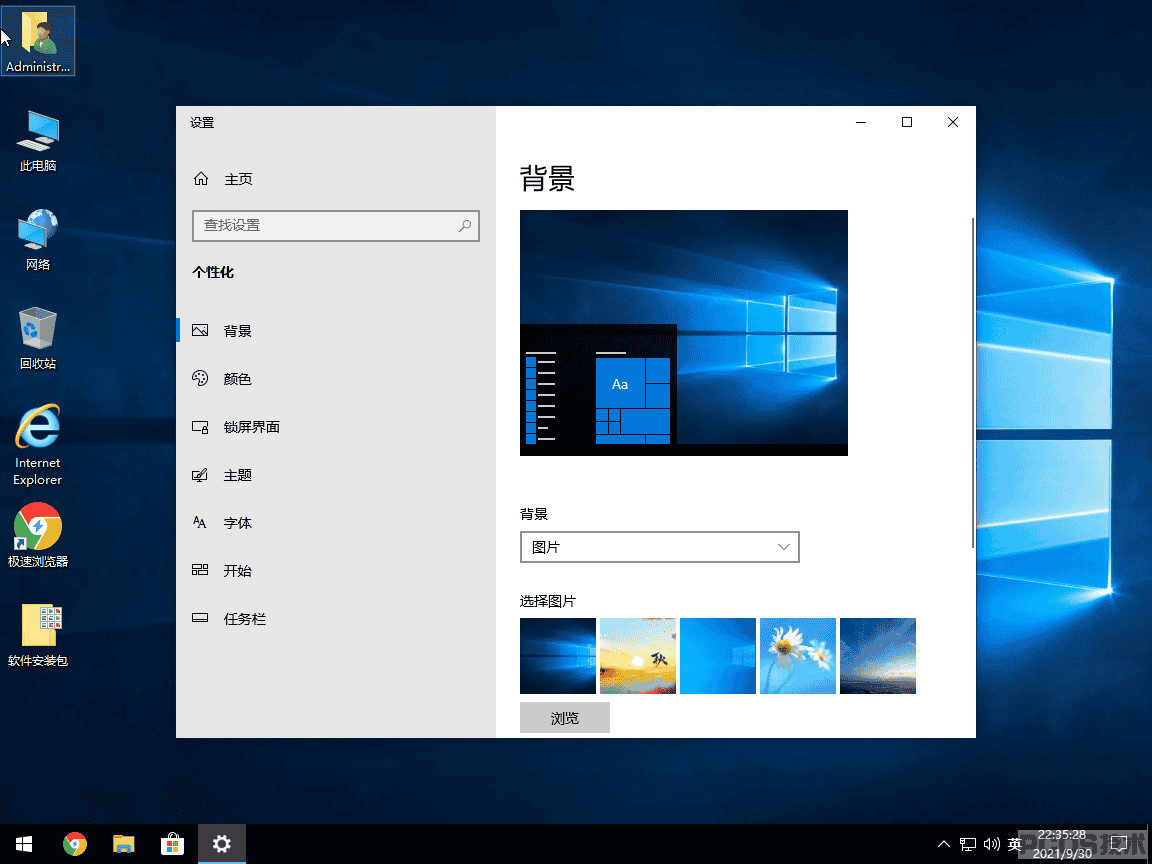Viewport: 1152px width, 864px height.
Task: Select 背景 in the personalization sidebar
Action: pos(336,331)
